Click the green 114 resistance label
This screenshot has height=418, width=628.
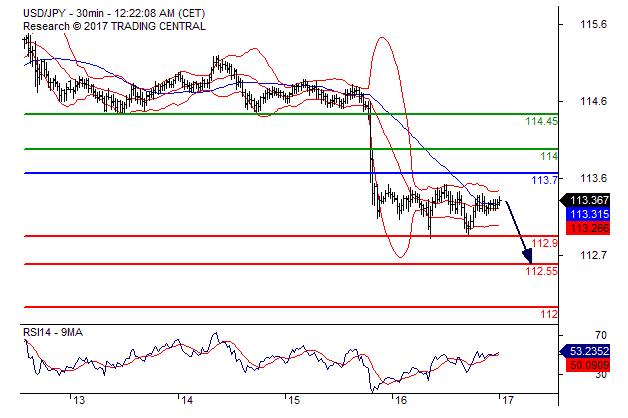point(549,156)
